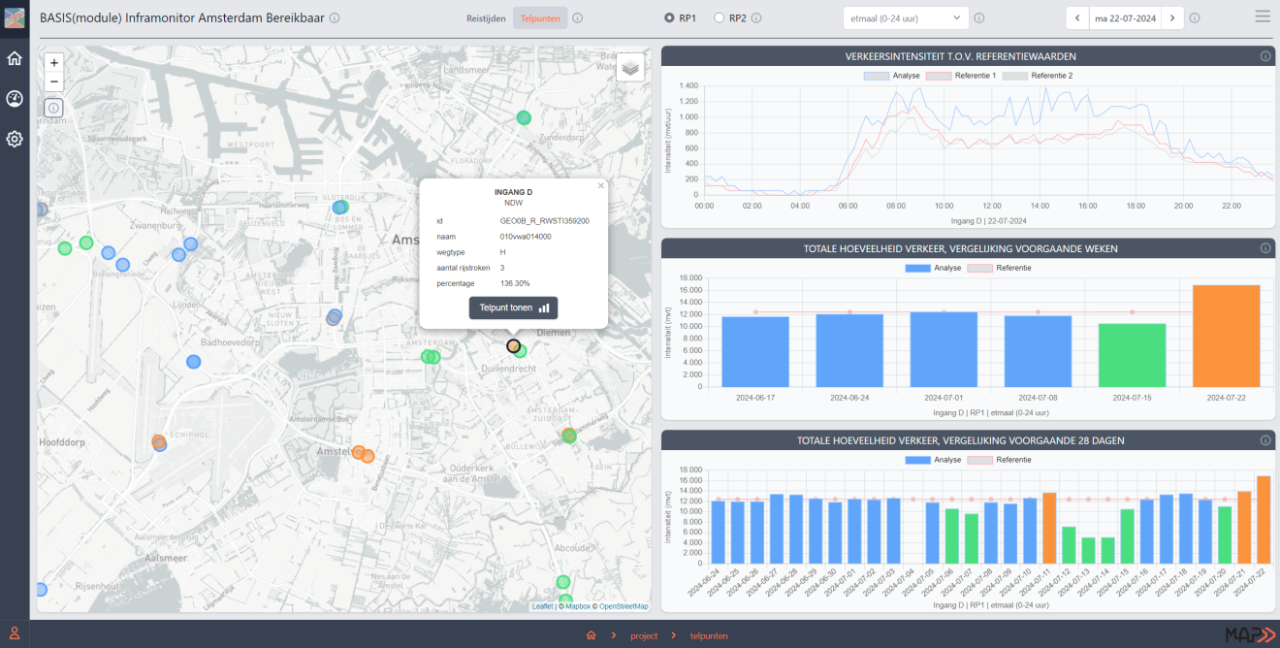Click the next-date chevron beside the datepicker

click(1172, 17)
